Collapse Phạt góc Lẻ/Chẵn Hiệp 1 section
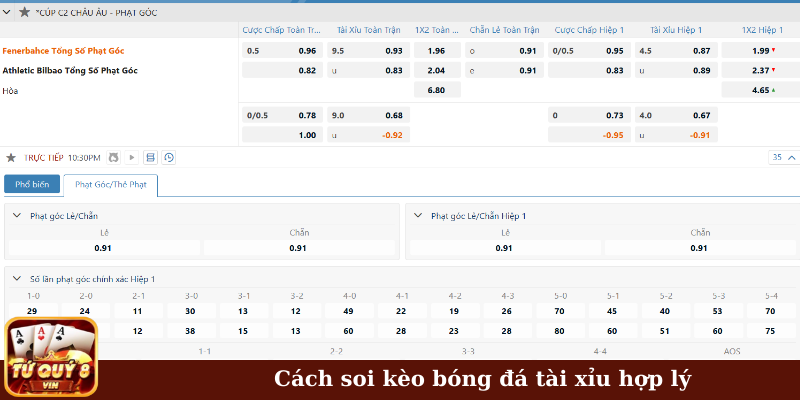The image size is (800, 400). coord(418,216)
